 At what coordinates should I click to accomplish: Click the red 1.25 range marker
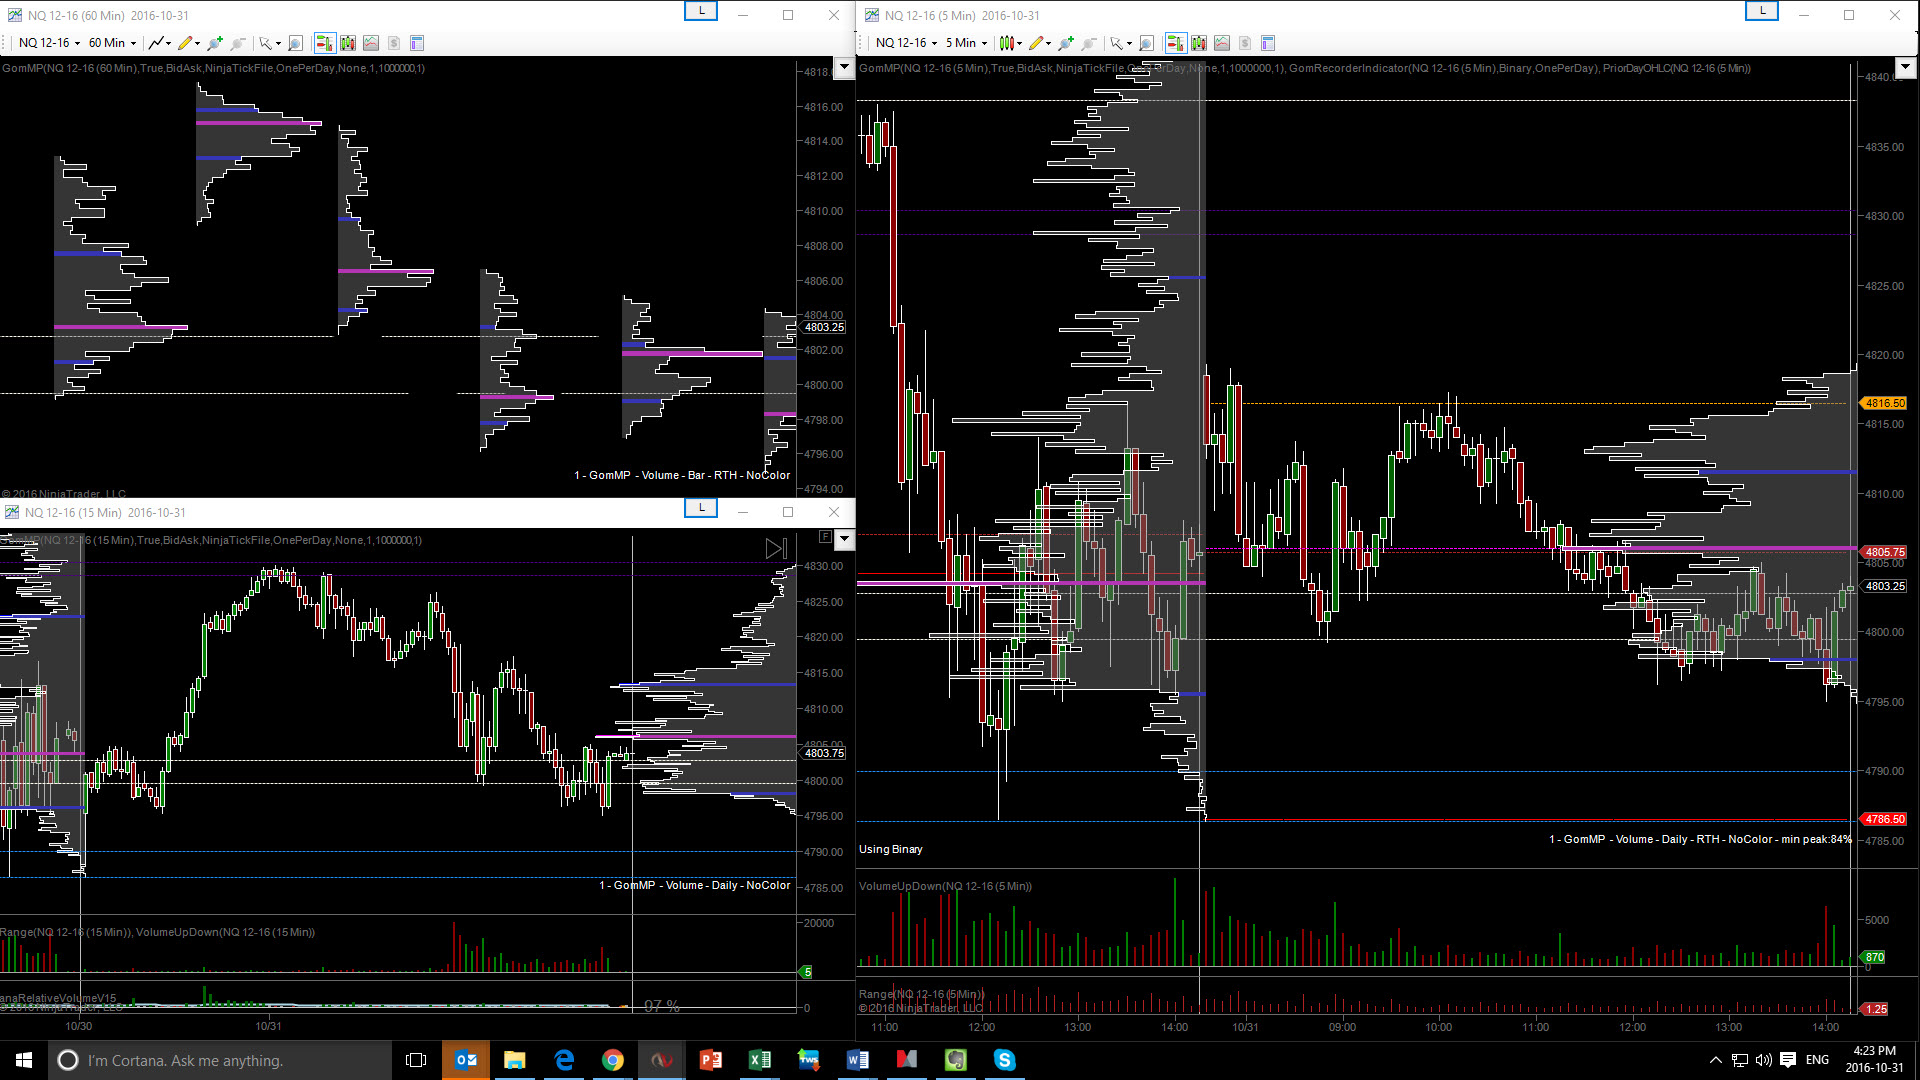point(1875,1009)
